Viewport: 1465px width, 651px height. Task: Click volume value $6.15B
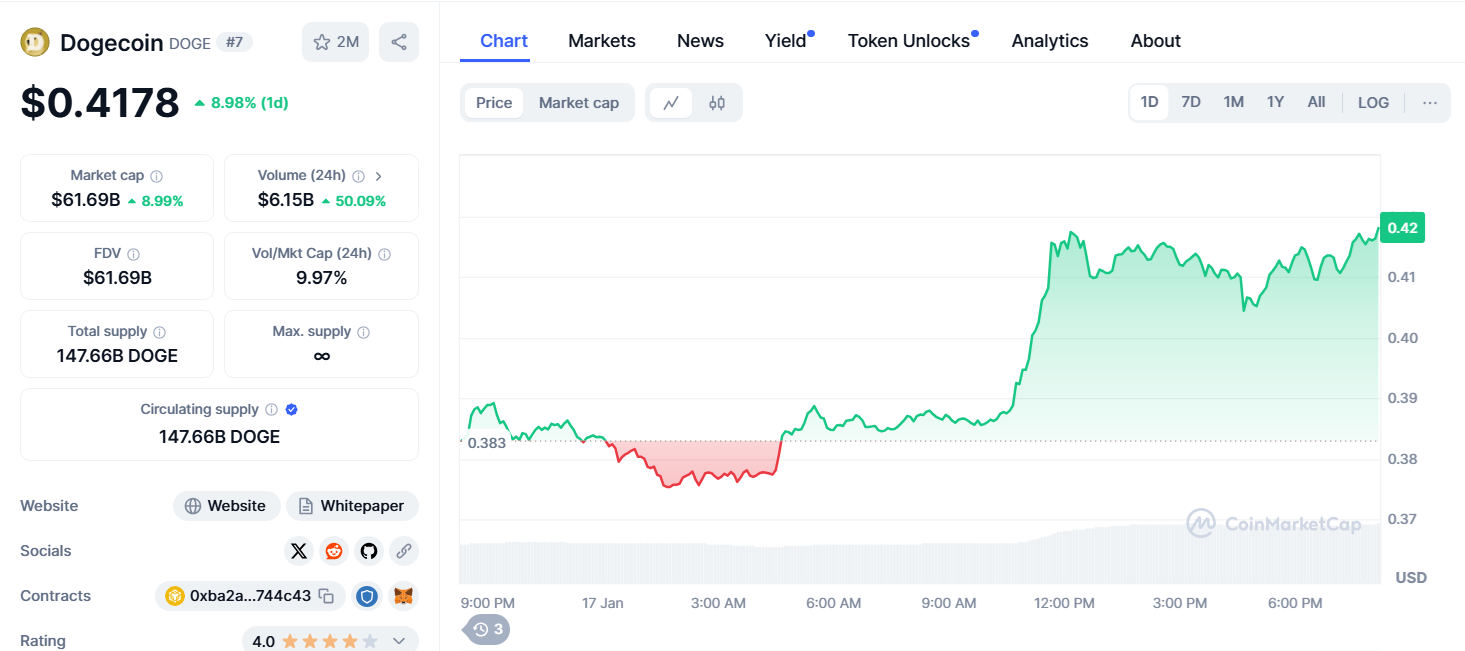286,200
